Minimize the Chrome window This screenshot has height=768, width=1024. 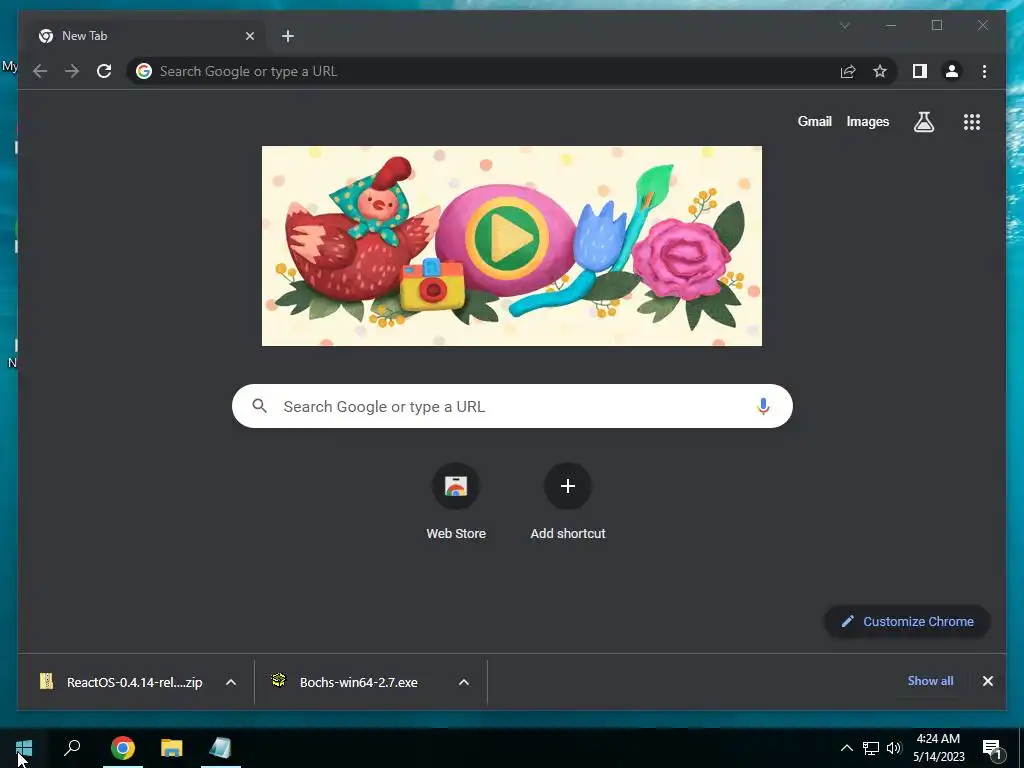coord(891,25)
